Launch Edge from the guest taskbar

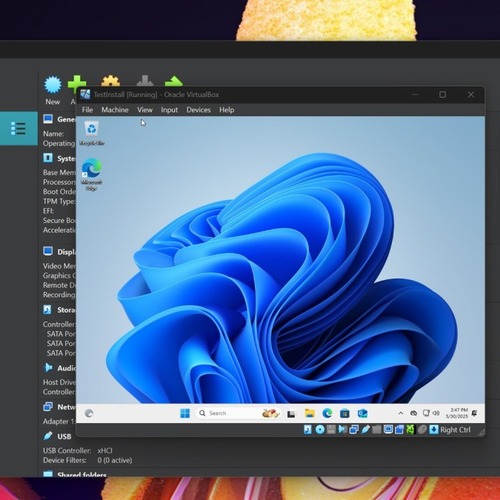[x=327, y=413]
